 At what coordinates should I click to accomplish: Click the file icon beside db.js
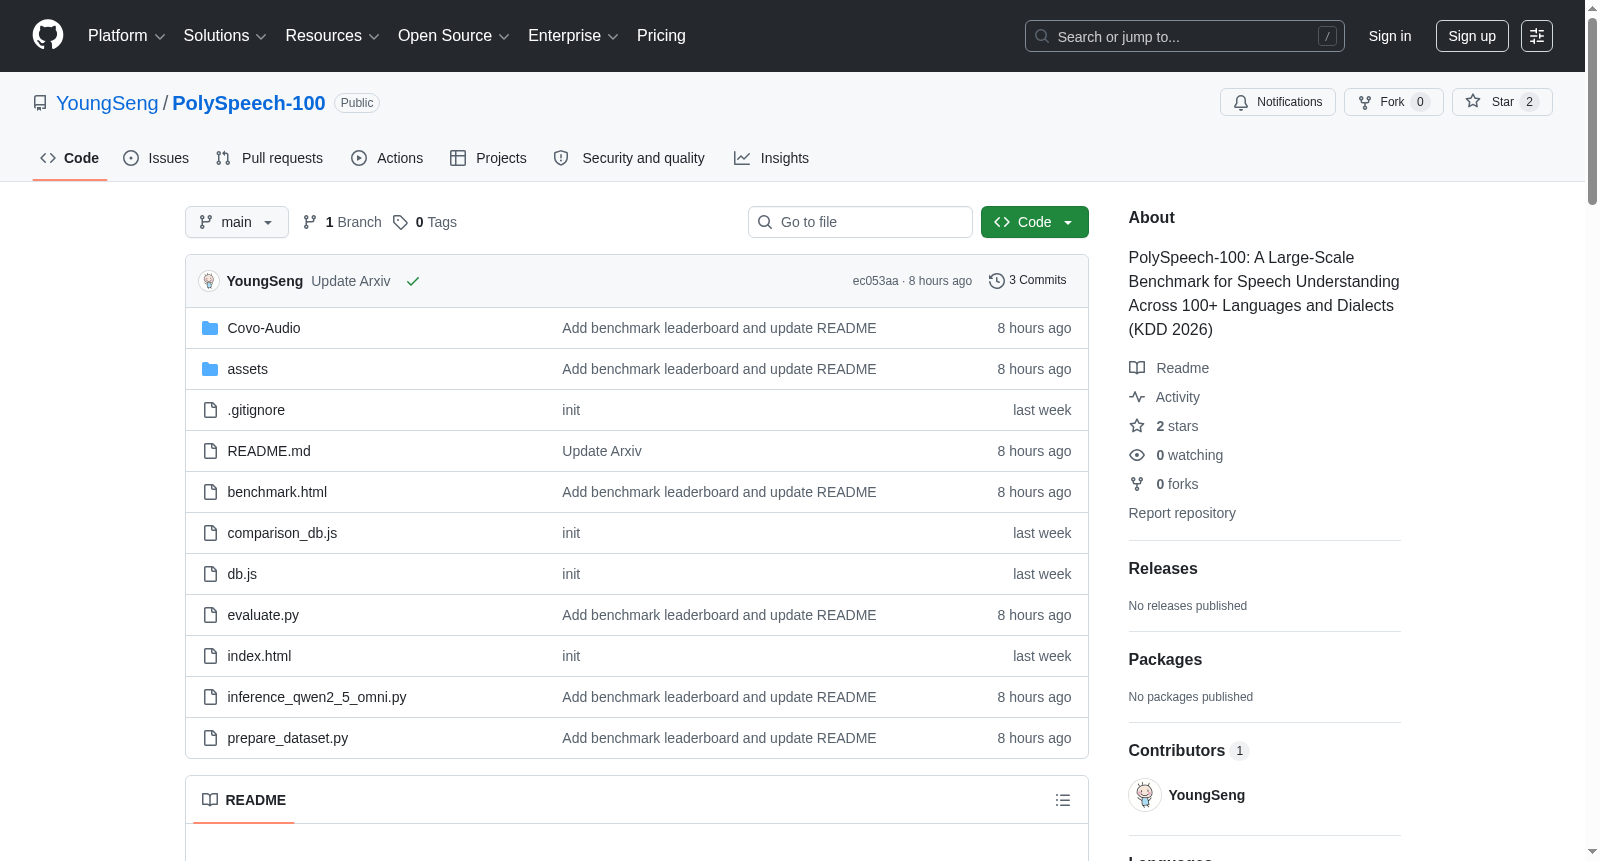tap(210, 574)
